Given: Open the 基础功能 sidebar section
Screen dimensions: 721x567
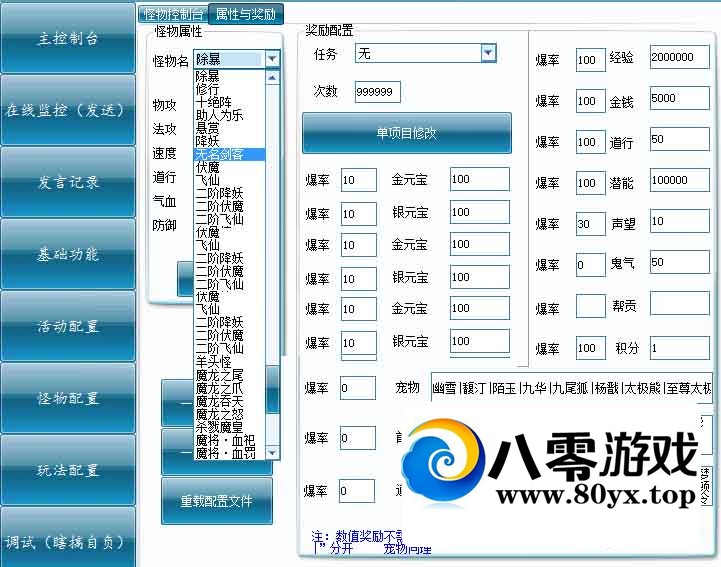Looking at the screenshot, I should click(68, 254).
